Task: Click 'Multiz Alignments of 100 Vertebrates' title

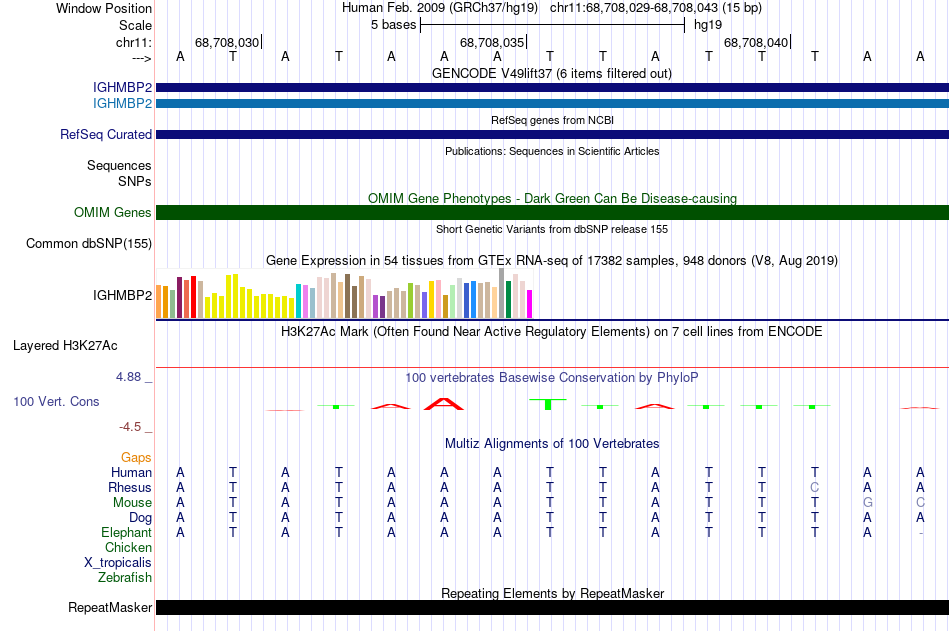Action: pyautogui.click(x=552, y=444)
